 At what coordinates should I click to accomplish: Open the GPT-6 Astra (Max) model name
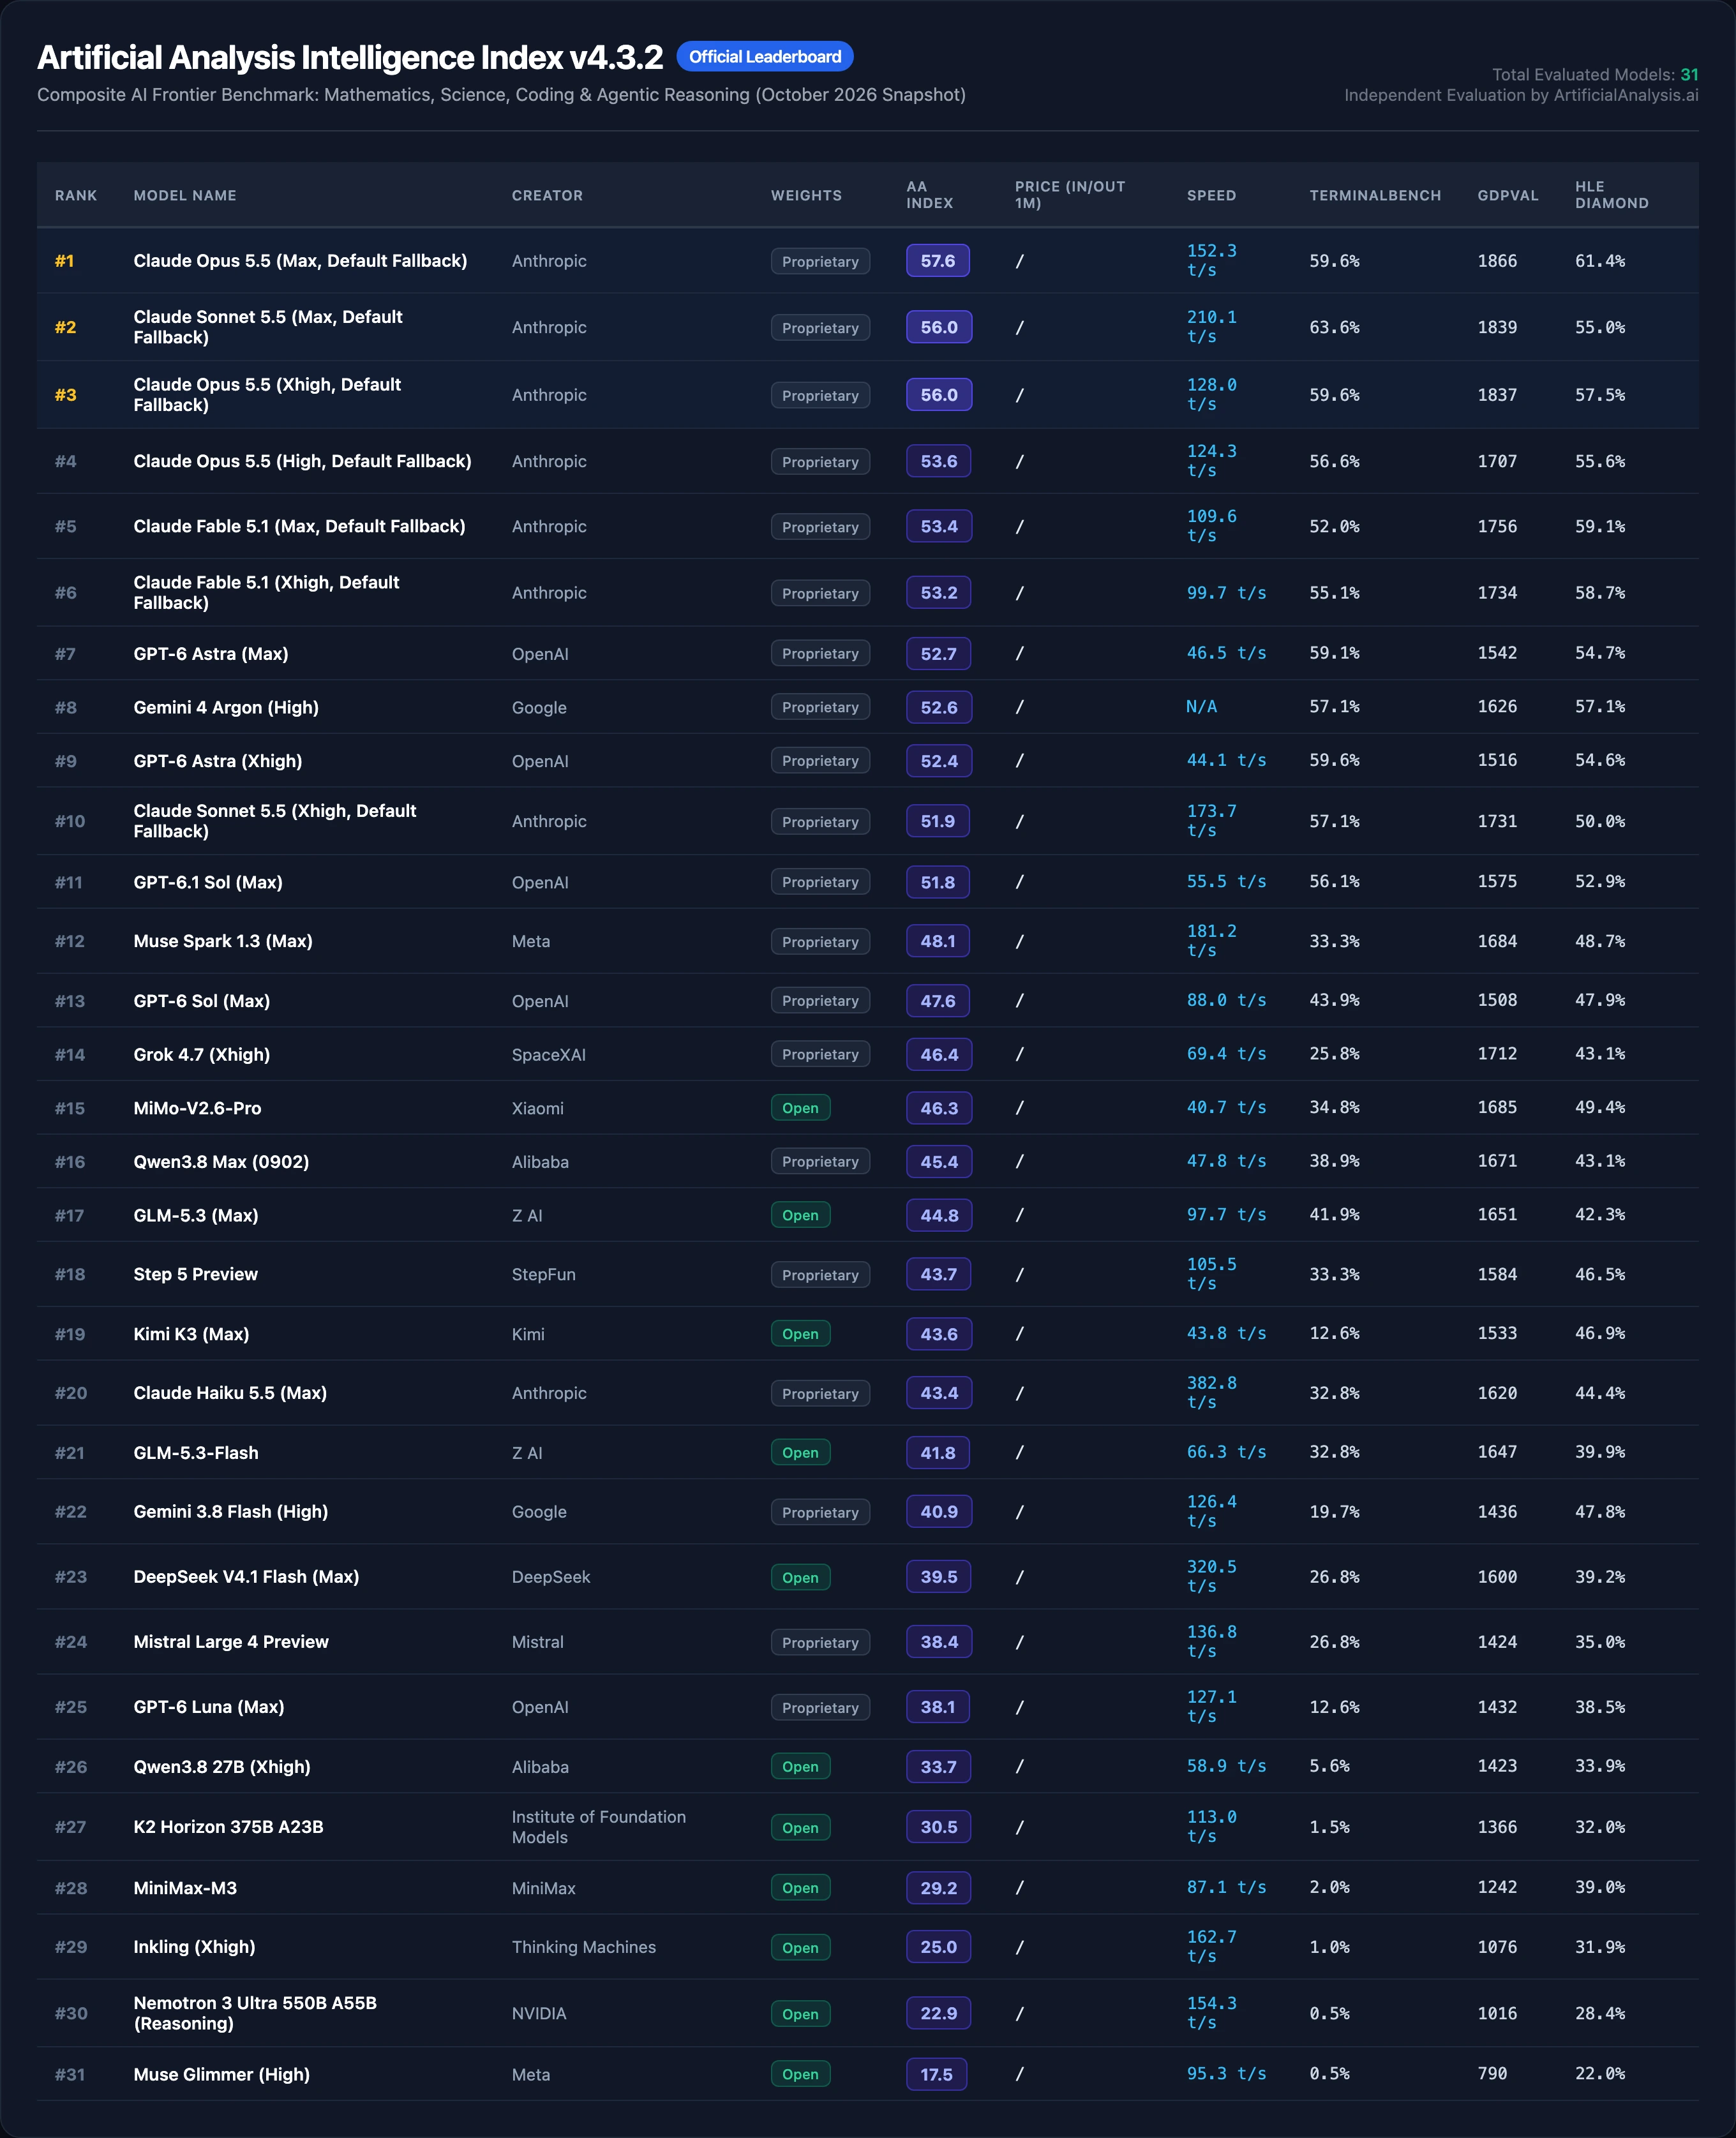click(211, 654)
